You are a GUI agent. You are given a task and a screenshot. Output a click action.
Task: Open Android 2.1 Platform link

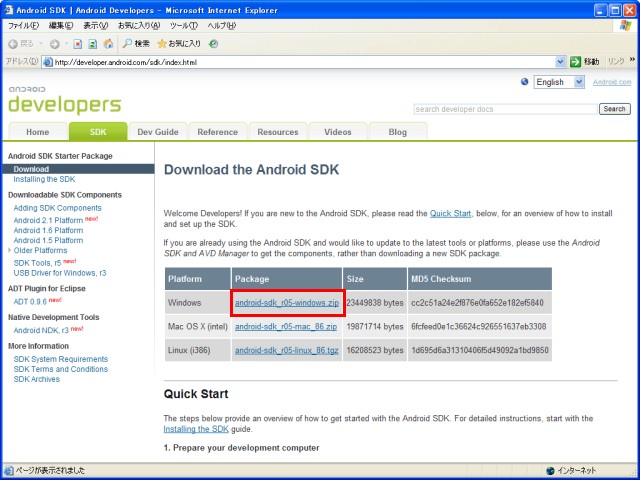pos(48,220)
